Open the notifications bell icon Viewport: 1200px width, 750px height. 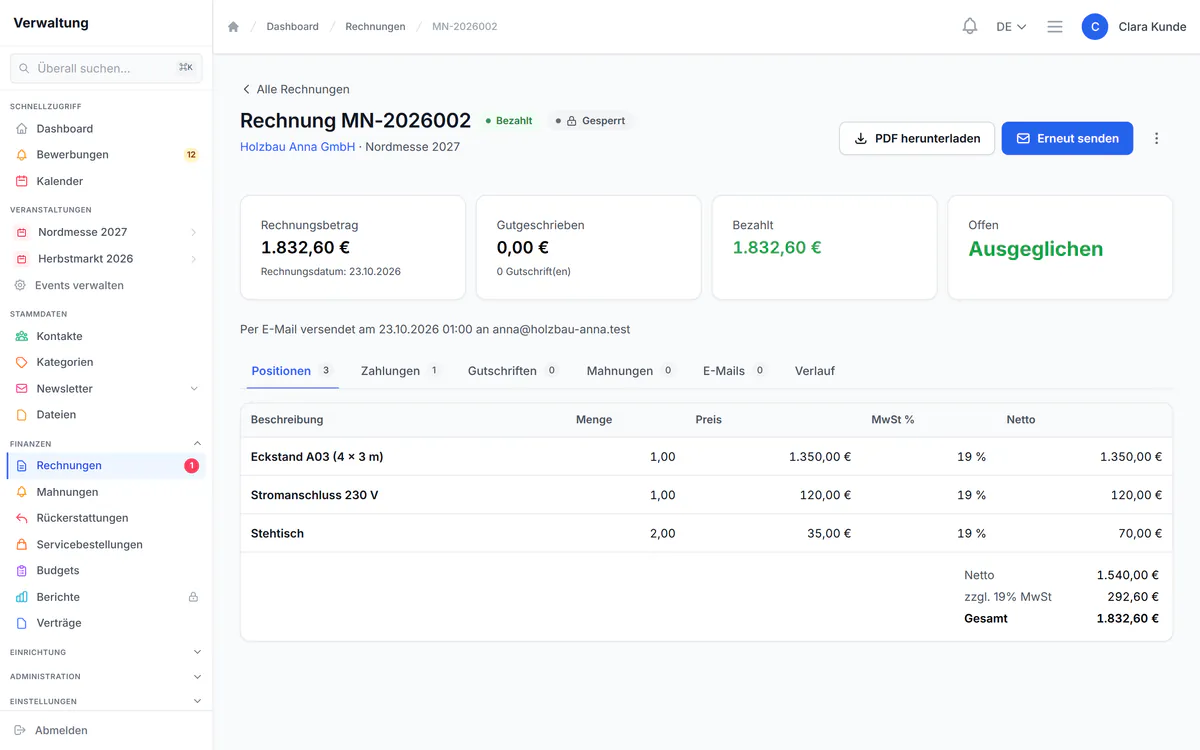click(x=969, y=27)
